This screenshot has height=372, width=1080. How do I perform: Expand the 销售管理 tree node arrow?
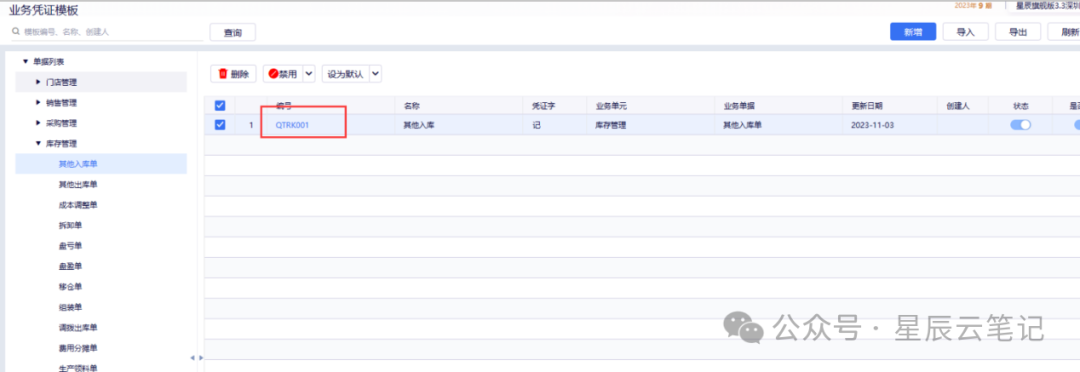(x=38, y=103)
